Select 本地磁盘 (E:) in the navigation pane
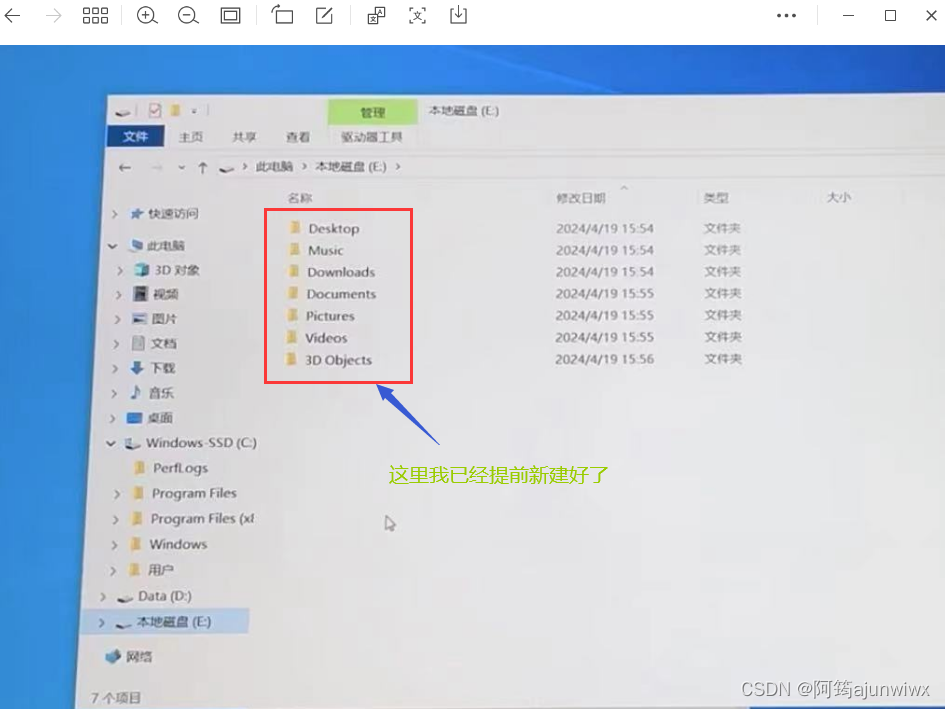Screen dimensions: 945x709 (174, 622)
